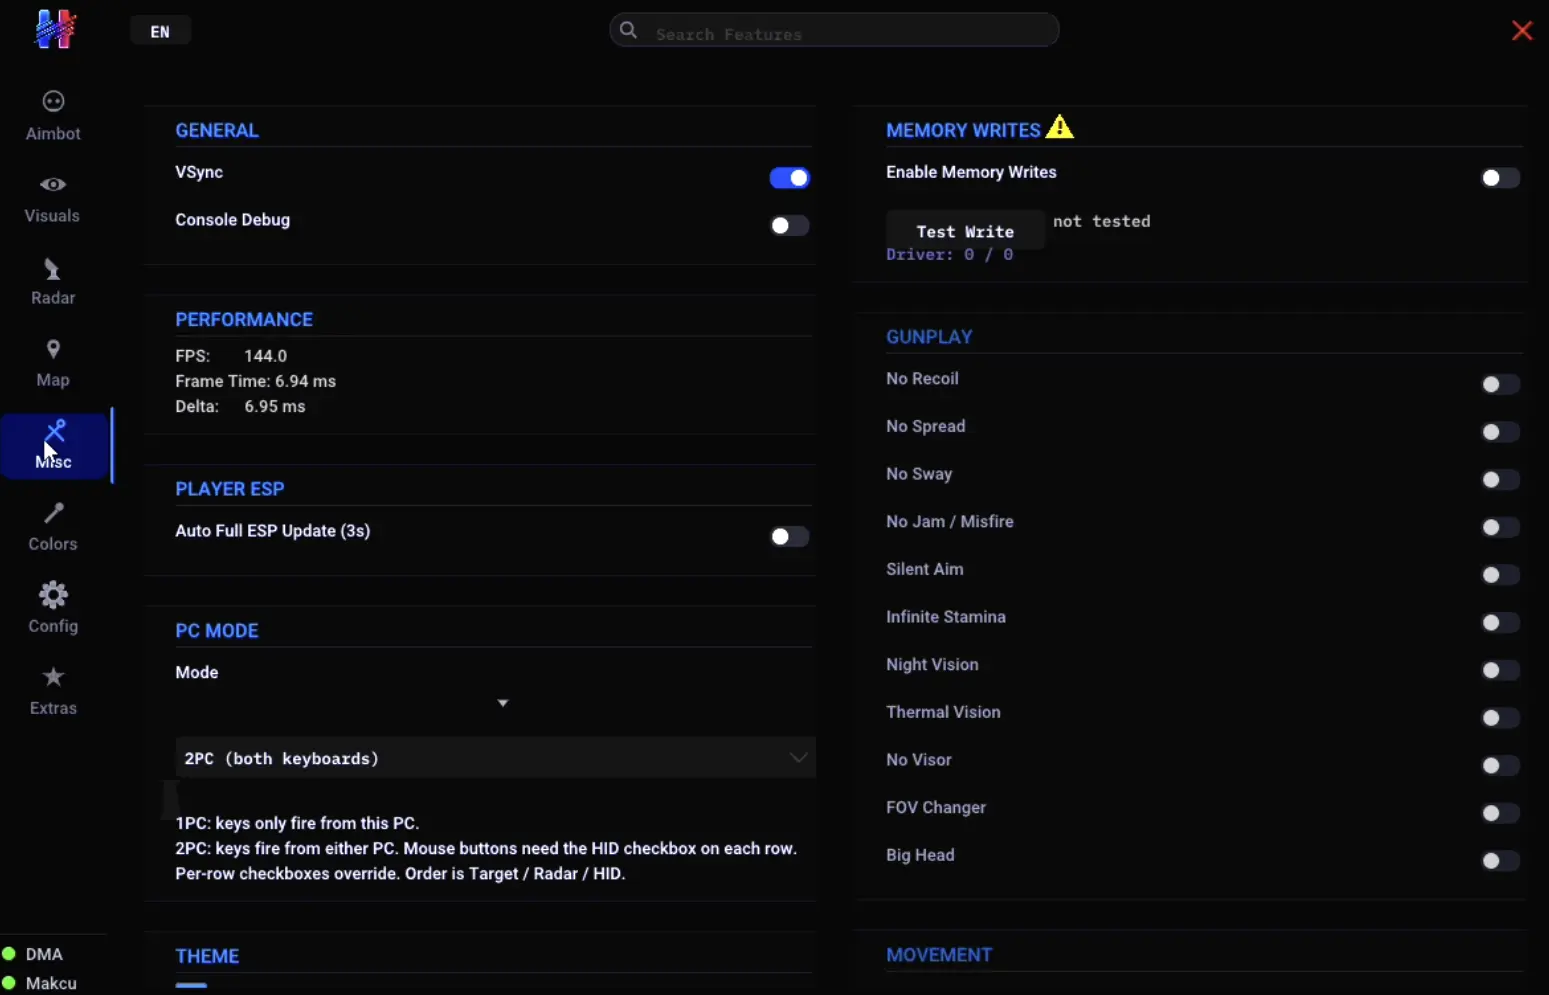Toggle the No Visor switch
The height and width of the screenshot is (995, 1549).
[x=1500, y=766]
